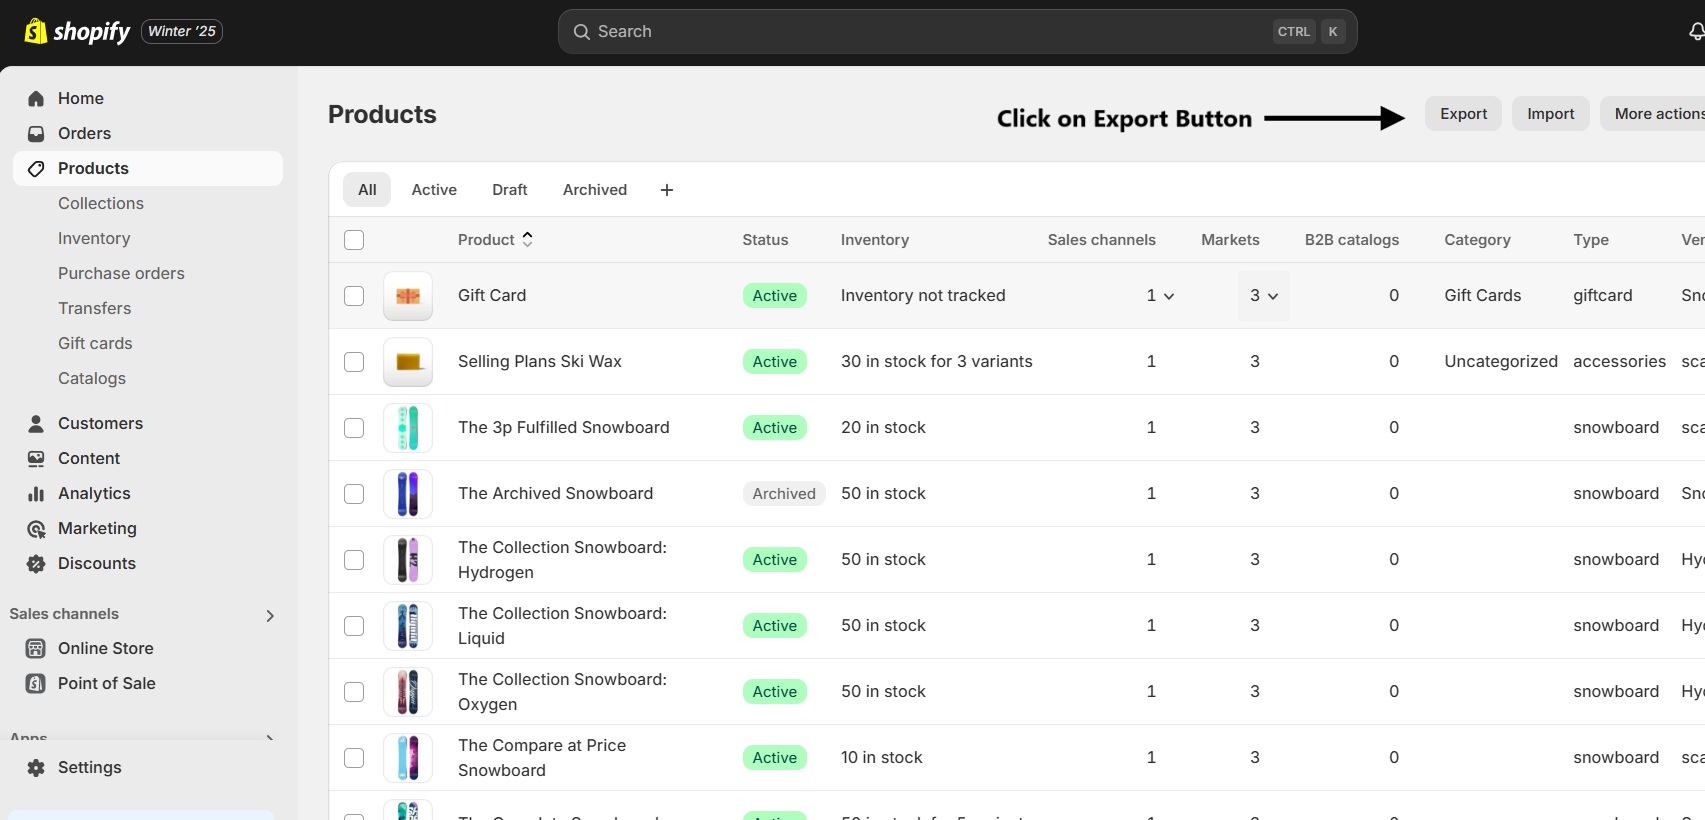This screenshot has height=820, width=1705.
Task: Expand the Sales channels sidebar section
Action: tap(270, 615)
